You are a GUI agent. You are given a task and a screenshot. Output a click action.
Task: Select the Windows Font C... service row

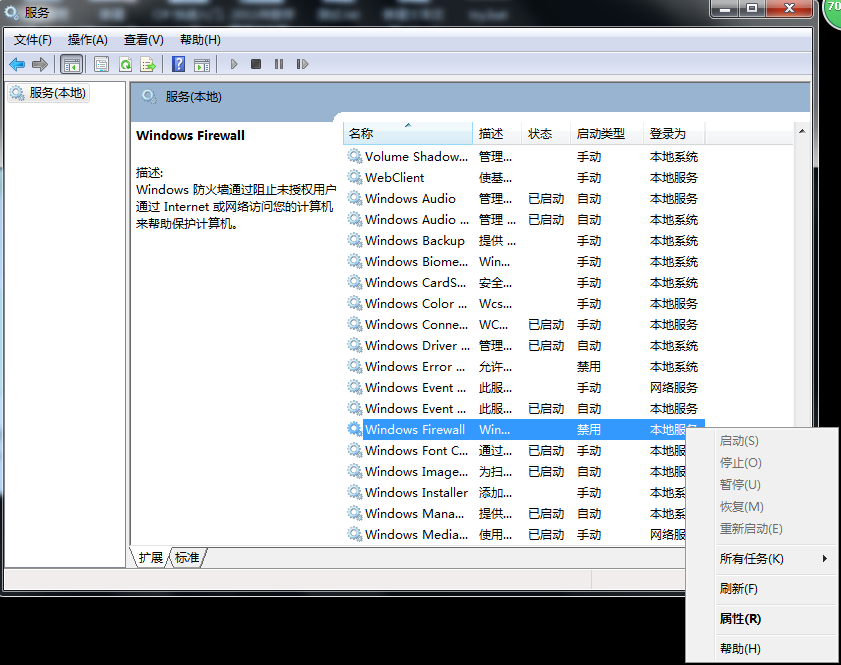coord(515,450)
